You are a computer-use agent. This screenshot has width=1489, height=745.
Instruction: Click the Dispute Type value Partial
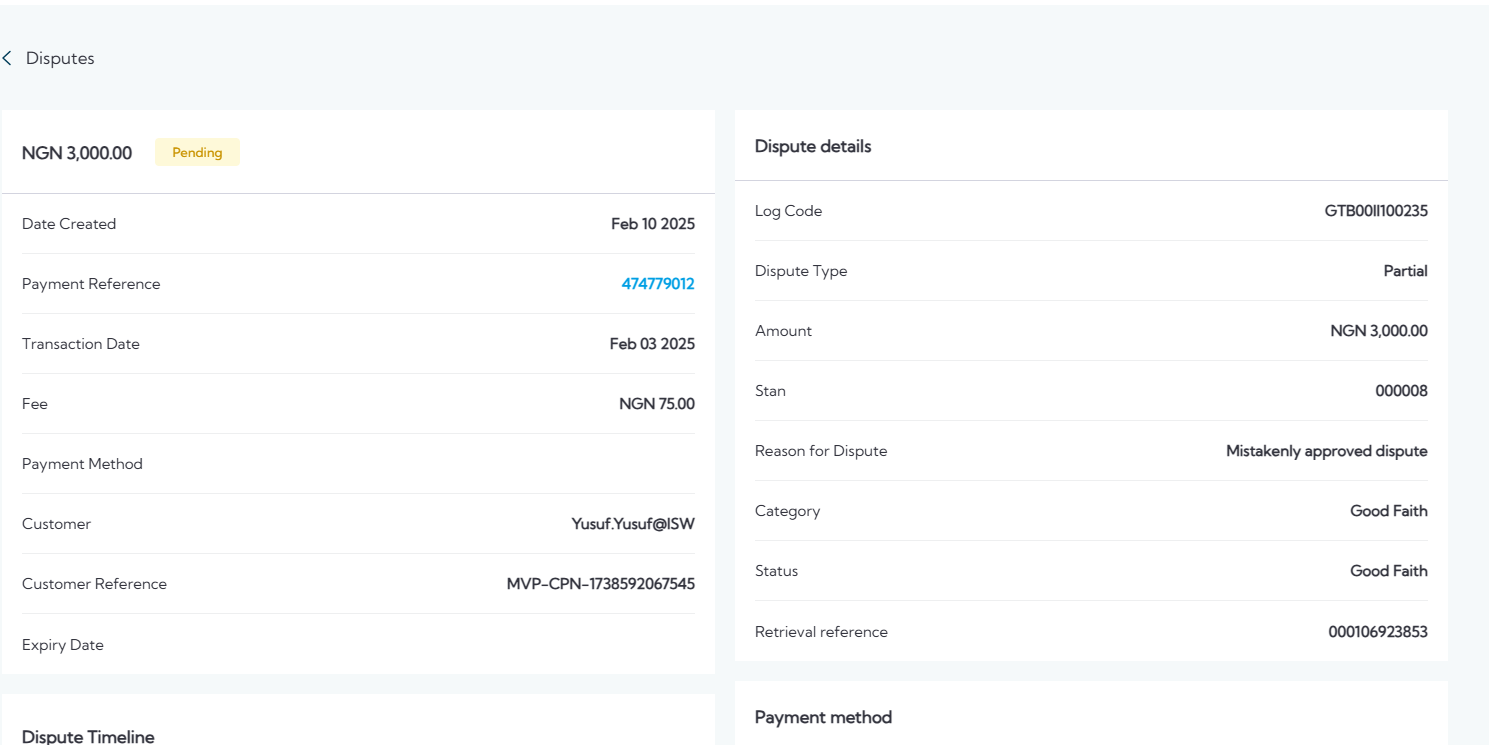click(1405, 271)
